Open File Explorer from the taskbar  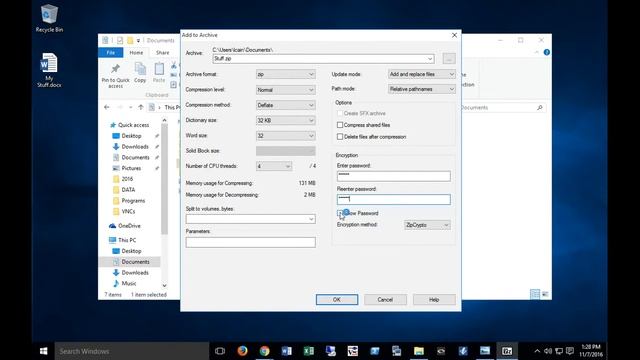419,351
